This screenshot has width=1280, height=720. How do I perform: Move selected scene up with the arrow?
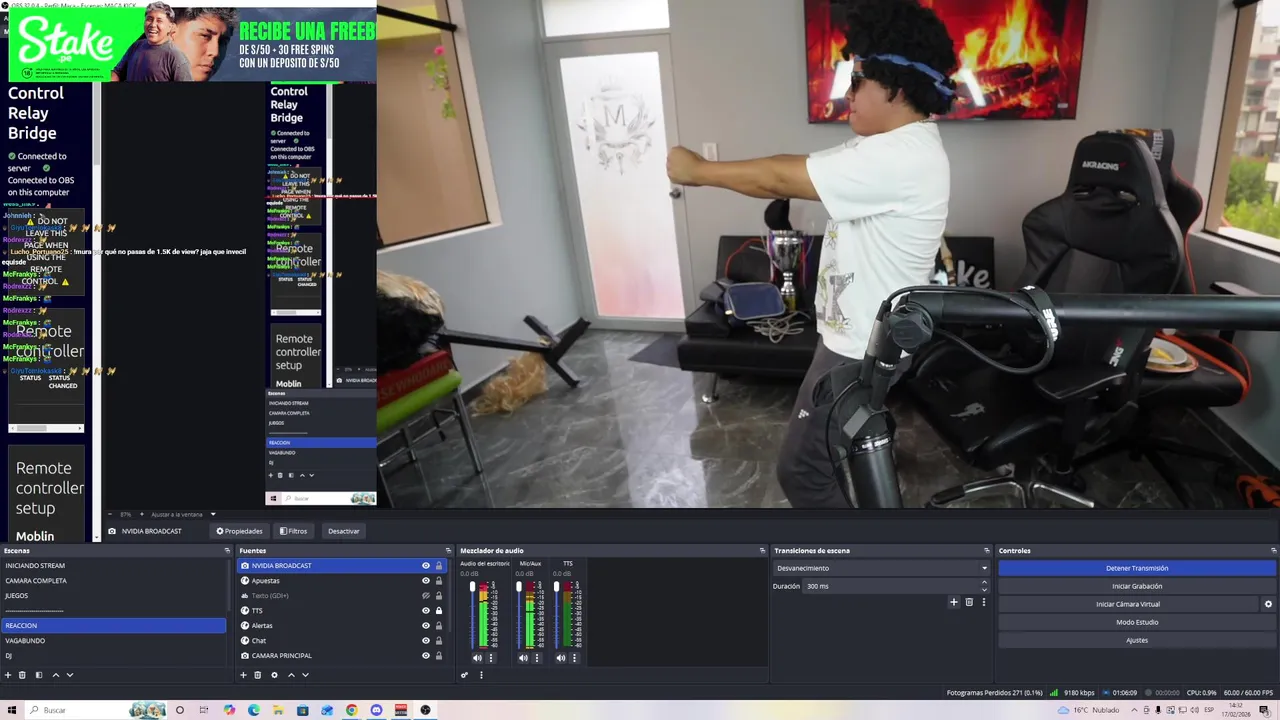click(x=56, y=675)
